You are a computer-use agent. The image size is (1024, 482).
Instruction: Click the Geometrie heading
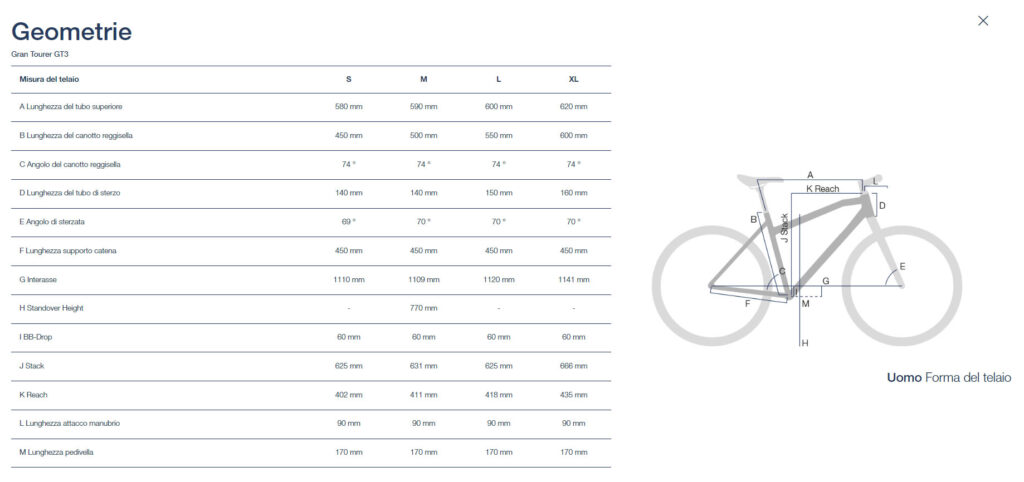point(72,31)
